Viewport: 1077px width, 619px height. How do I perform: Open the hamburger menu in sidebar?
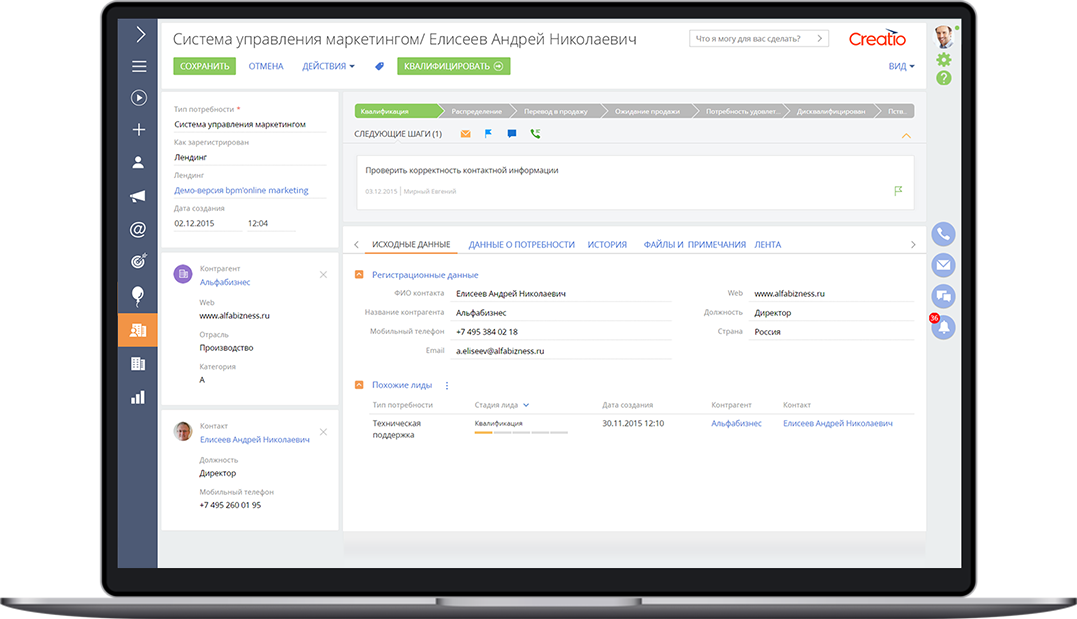click(x=139, y=67)
